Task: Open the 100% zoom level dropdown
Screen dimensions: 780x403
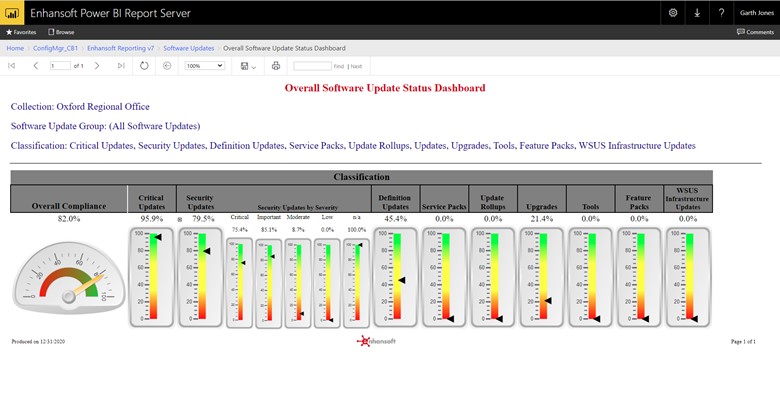Action: pyautogui.click(x=205, y=65)
